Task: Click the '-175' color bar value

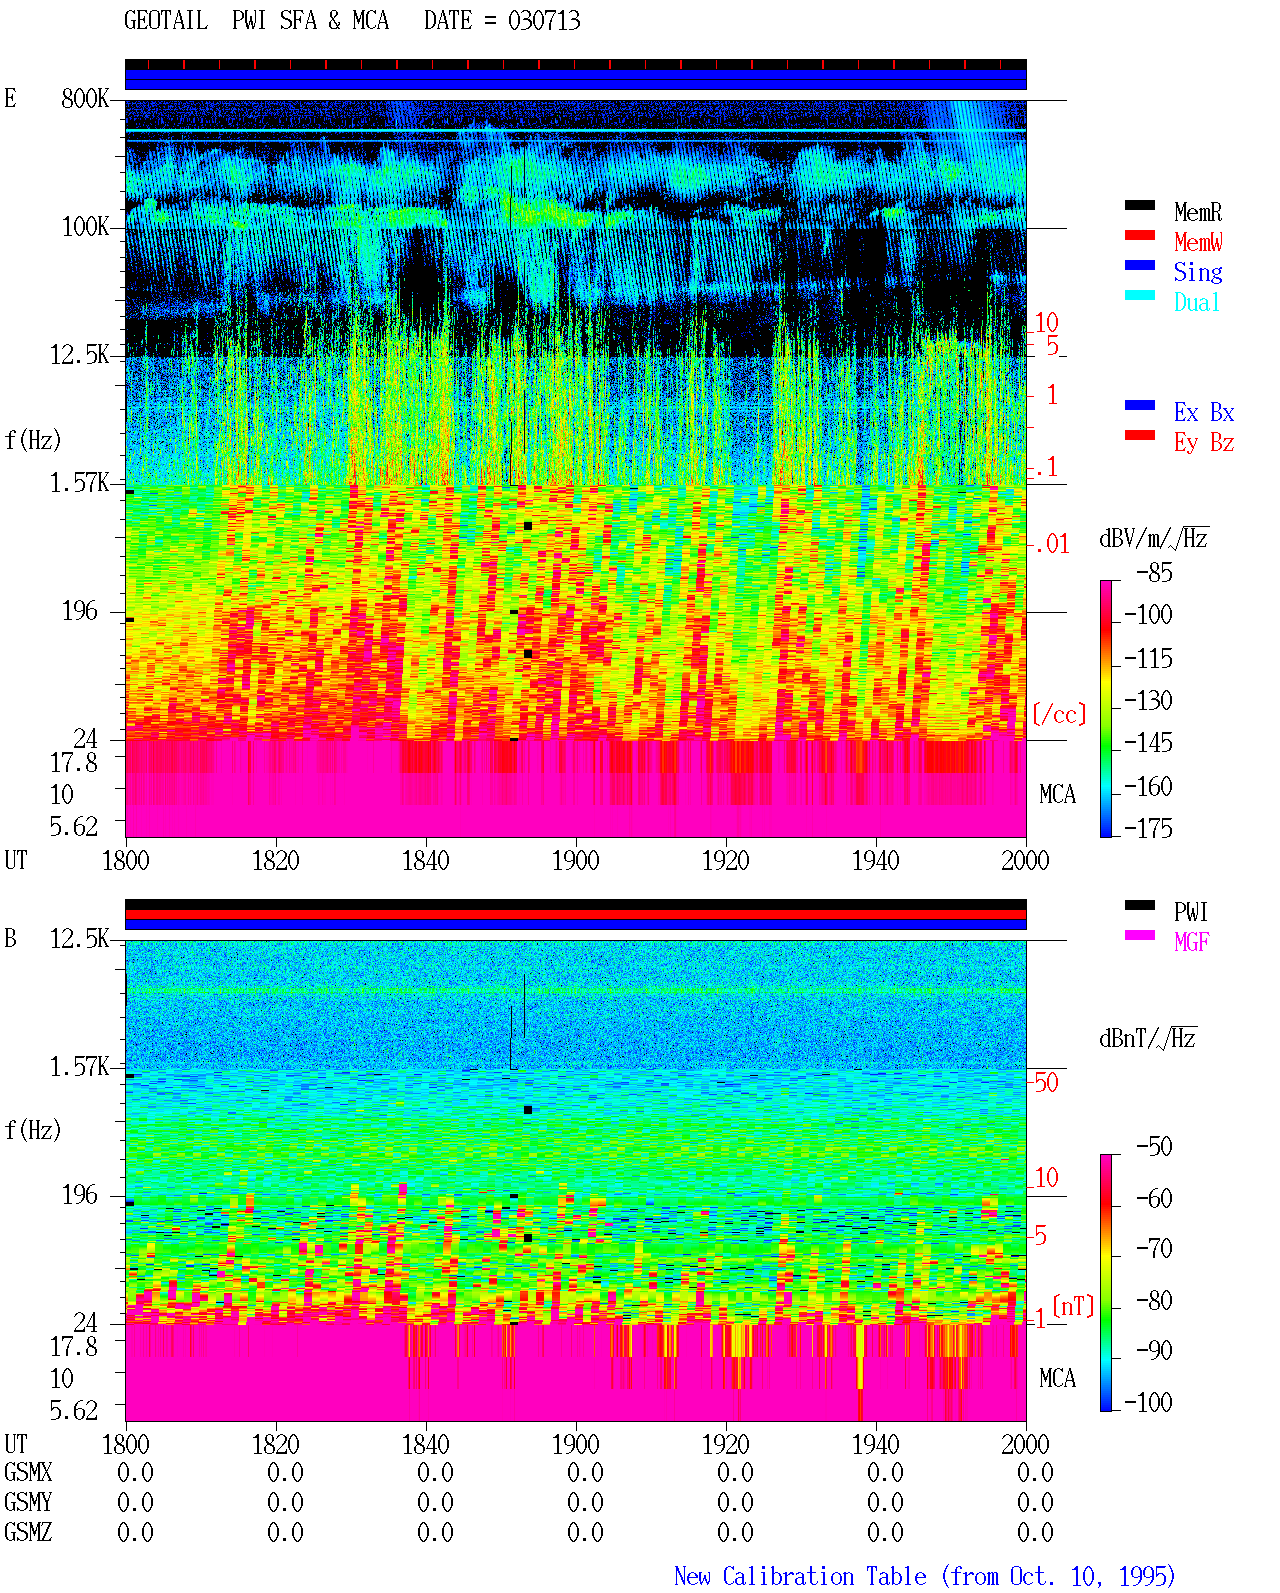Action: (x=1148, y=828)
